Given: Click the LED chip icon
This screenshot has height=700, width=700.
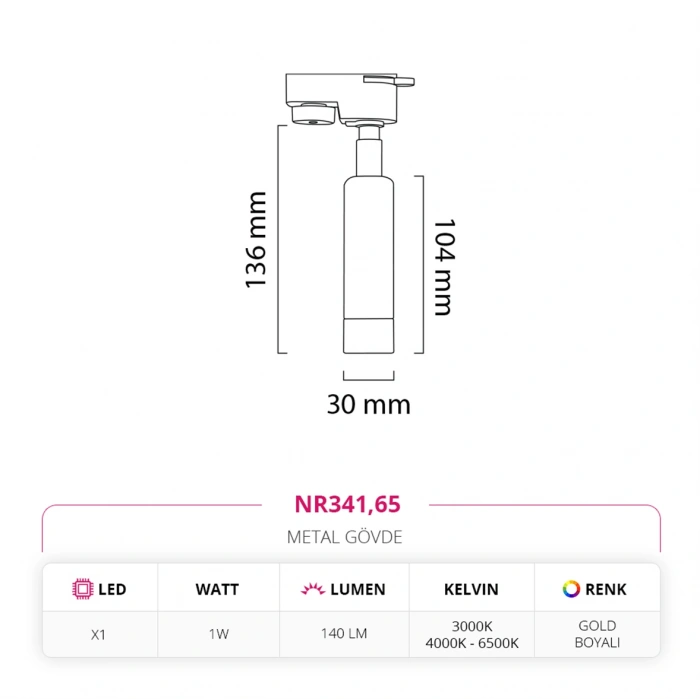Looking at the screenshot, I should tap(83, 589).
